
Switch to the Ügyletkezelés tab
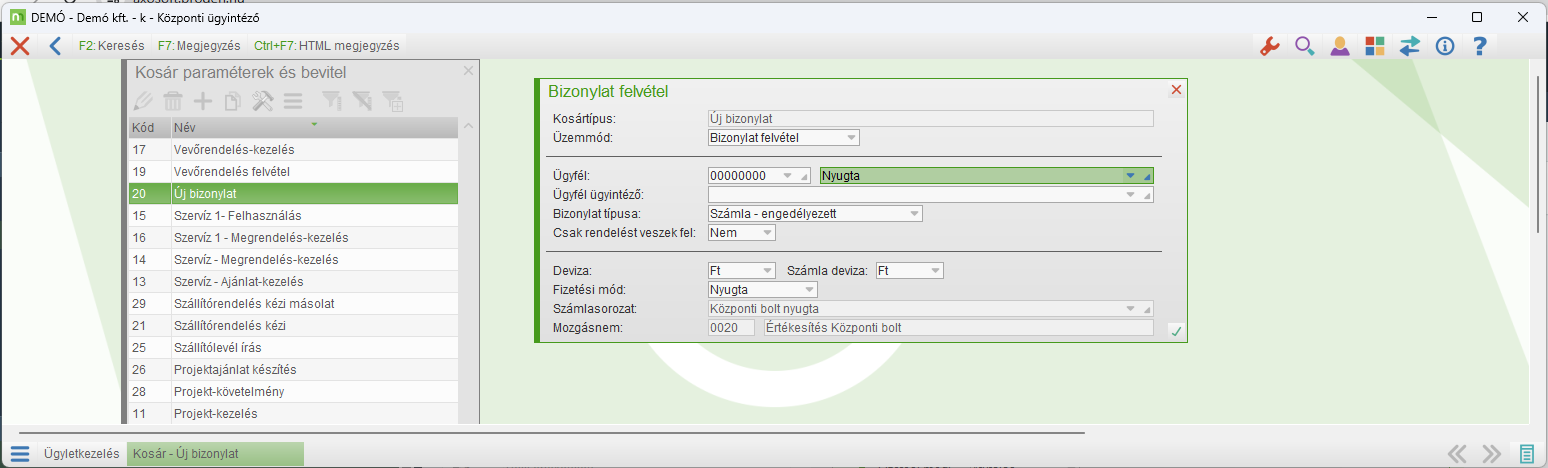[81, 454]
